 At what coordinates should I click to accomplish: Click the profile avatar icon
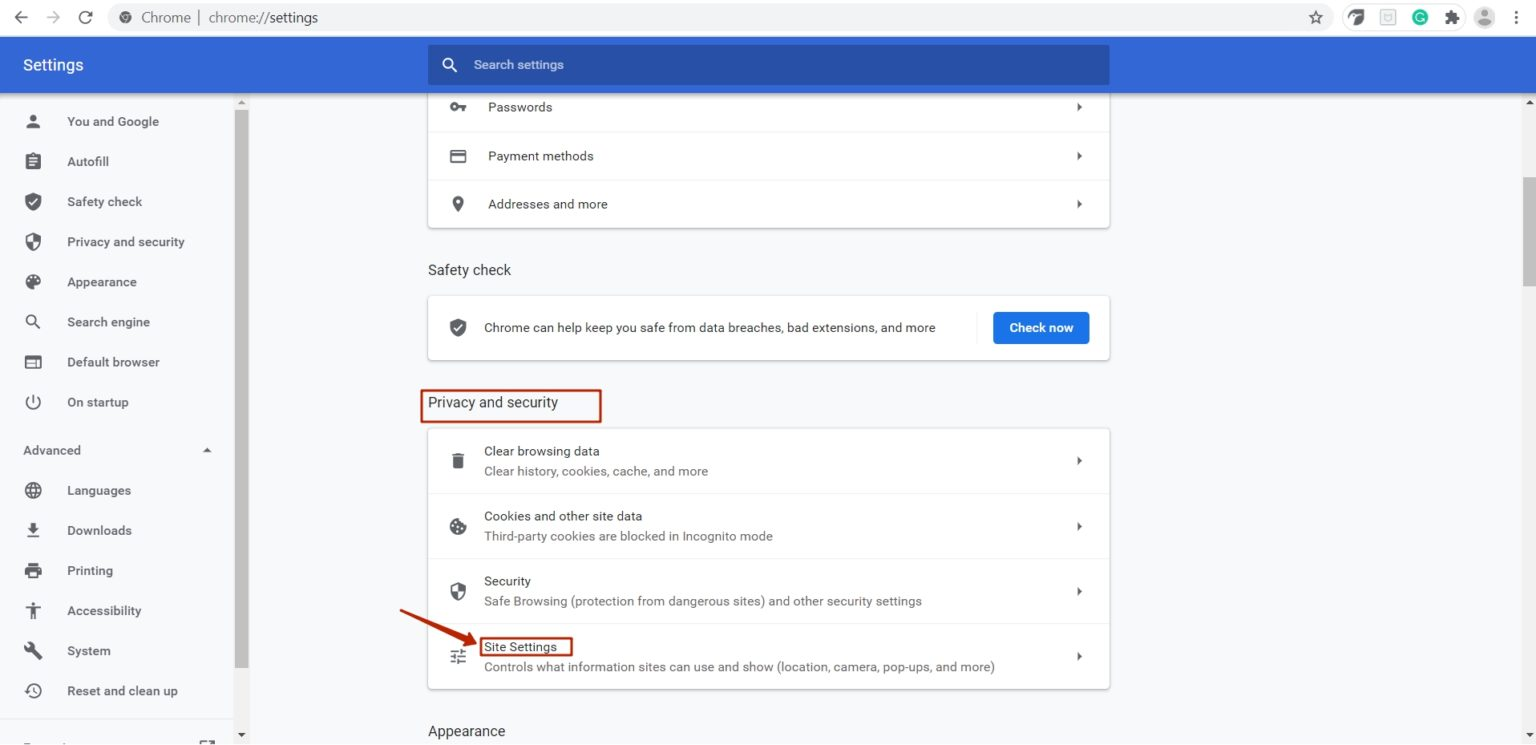click(x=1484, y=17)
